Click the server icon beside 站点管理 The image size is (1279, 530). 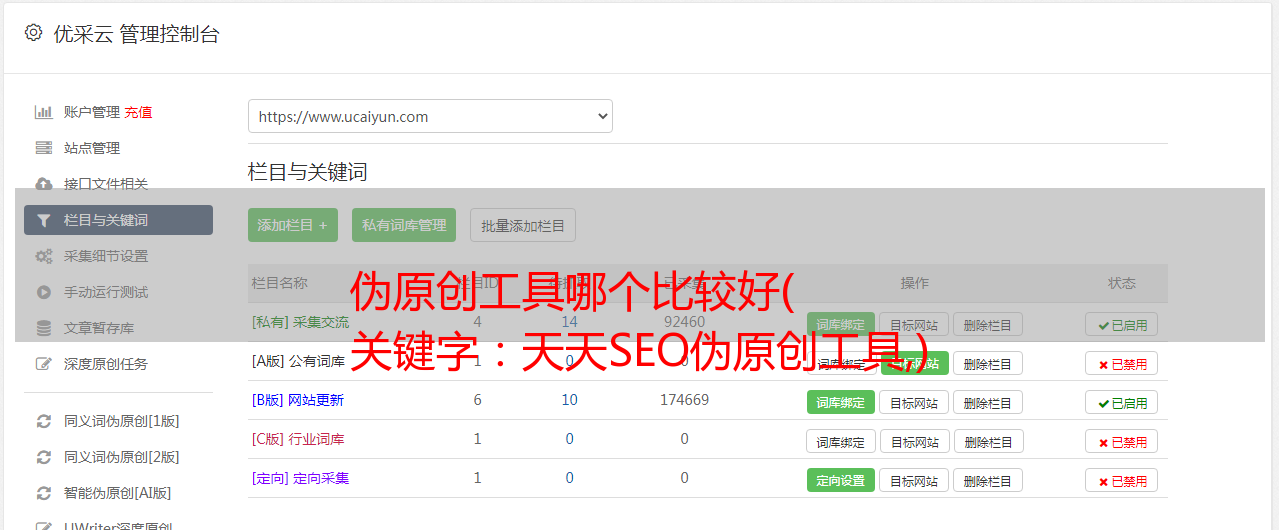pyautogui.click(x=43, y=148)
